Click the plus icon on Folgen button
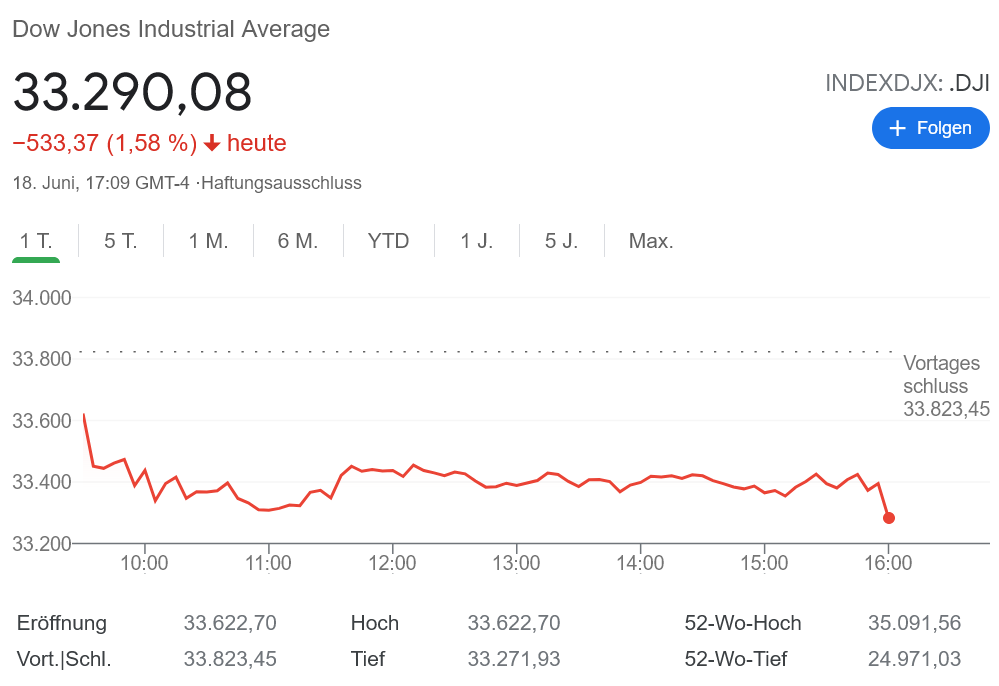999x686 pixels. point(897,128)
